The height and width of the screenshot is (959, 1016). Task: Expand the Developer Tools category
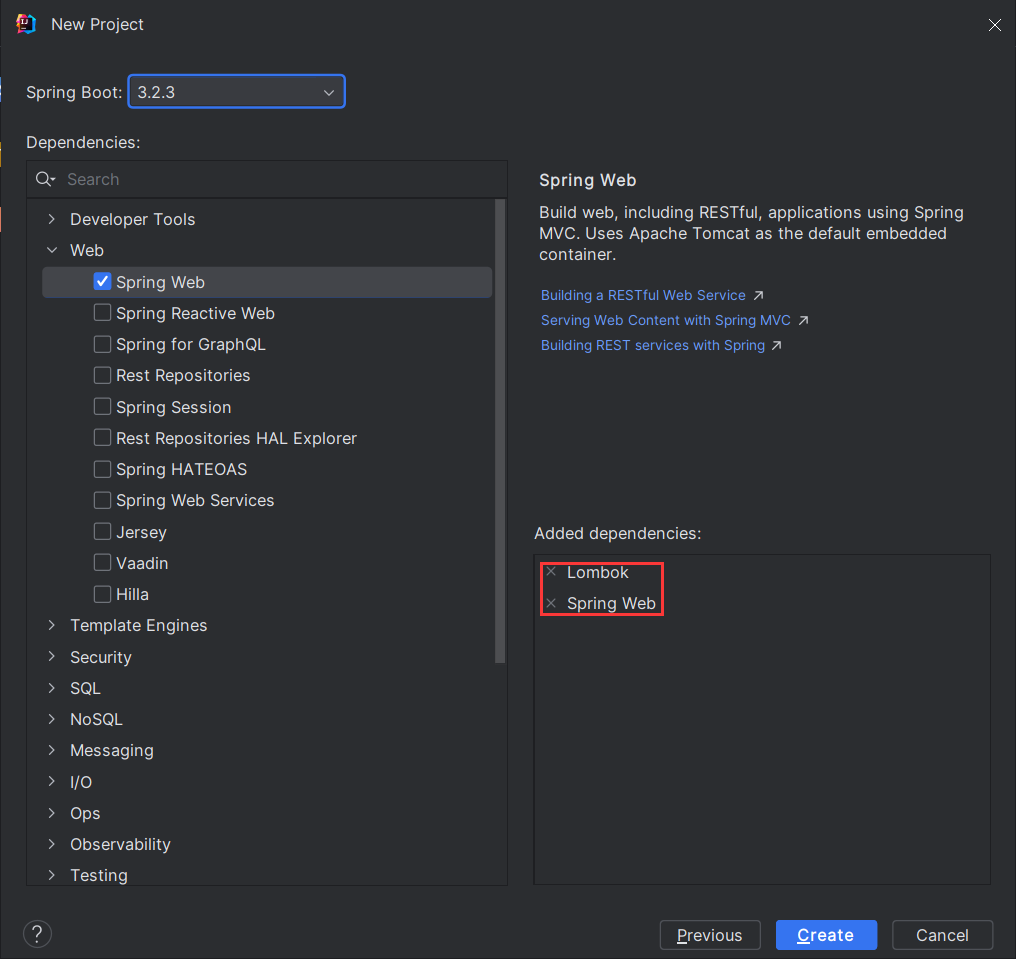click(52, 219)
